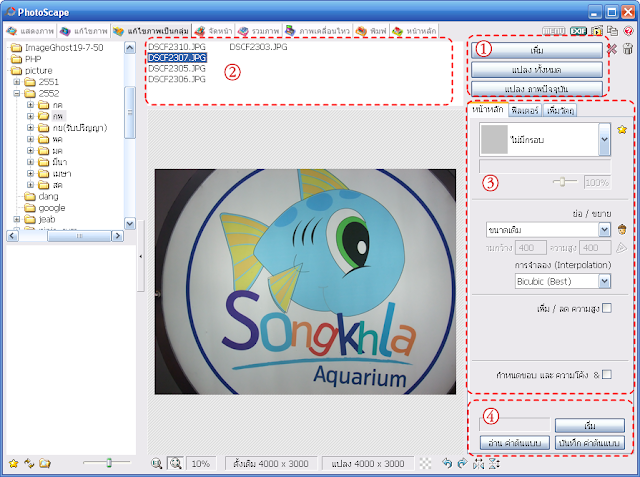
Task: Select DSCF2303.JPG in the file list
Action: 258,47
